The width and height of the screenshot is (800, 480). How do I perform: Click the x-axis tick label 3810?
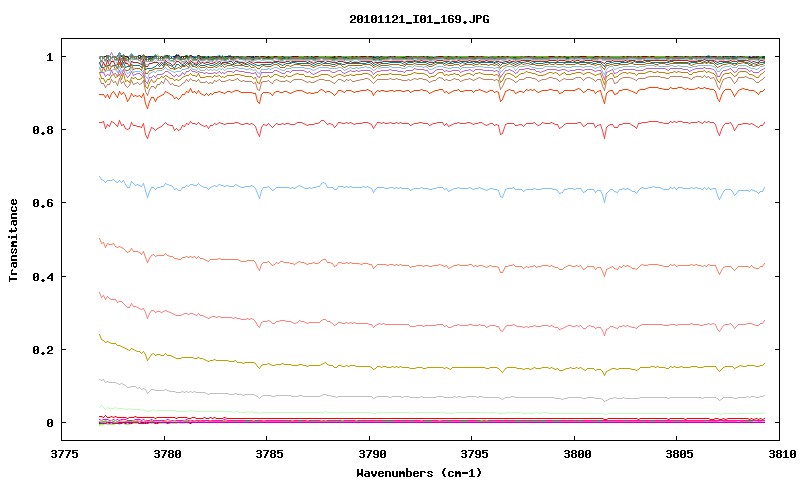(x=782, y=453)
